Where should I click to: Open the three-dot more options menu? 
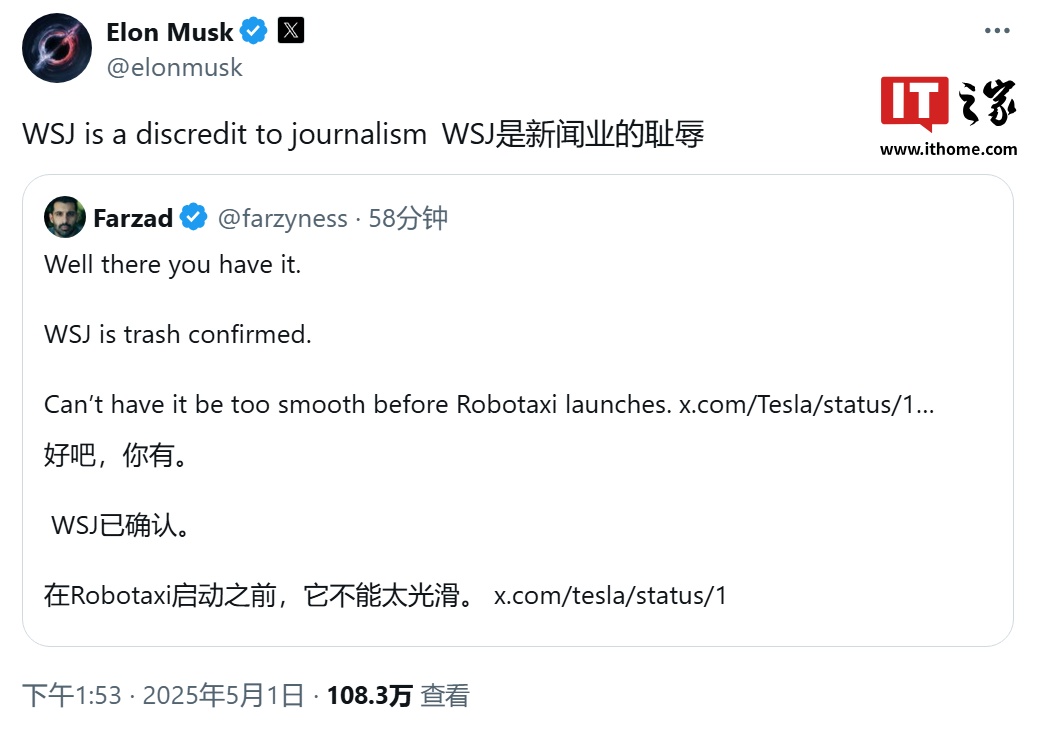(x=997, y=30)
